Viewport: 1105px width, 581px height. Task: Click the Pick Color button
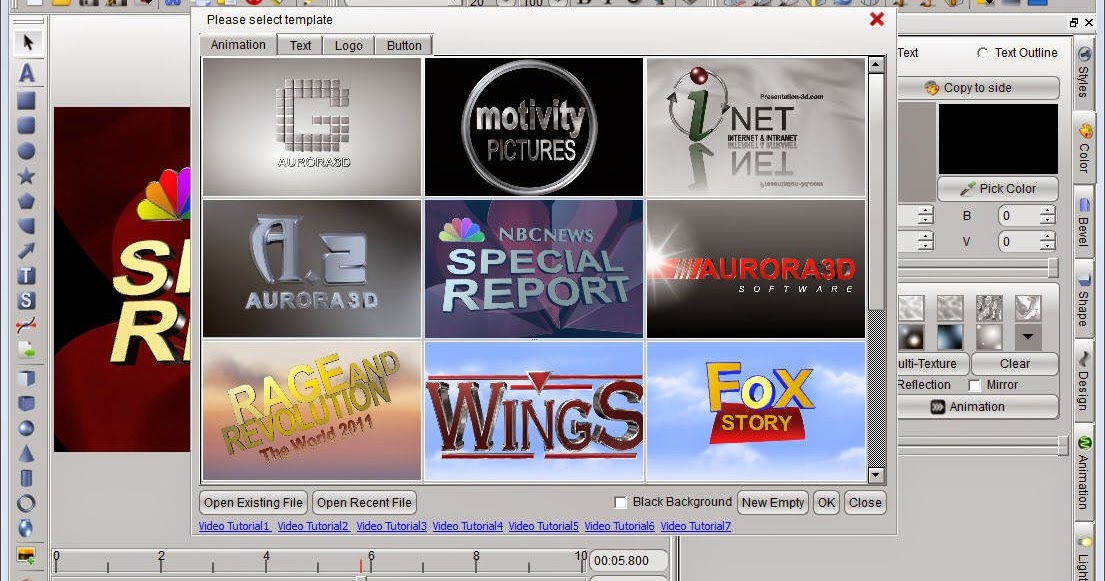point(997,189)
